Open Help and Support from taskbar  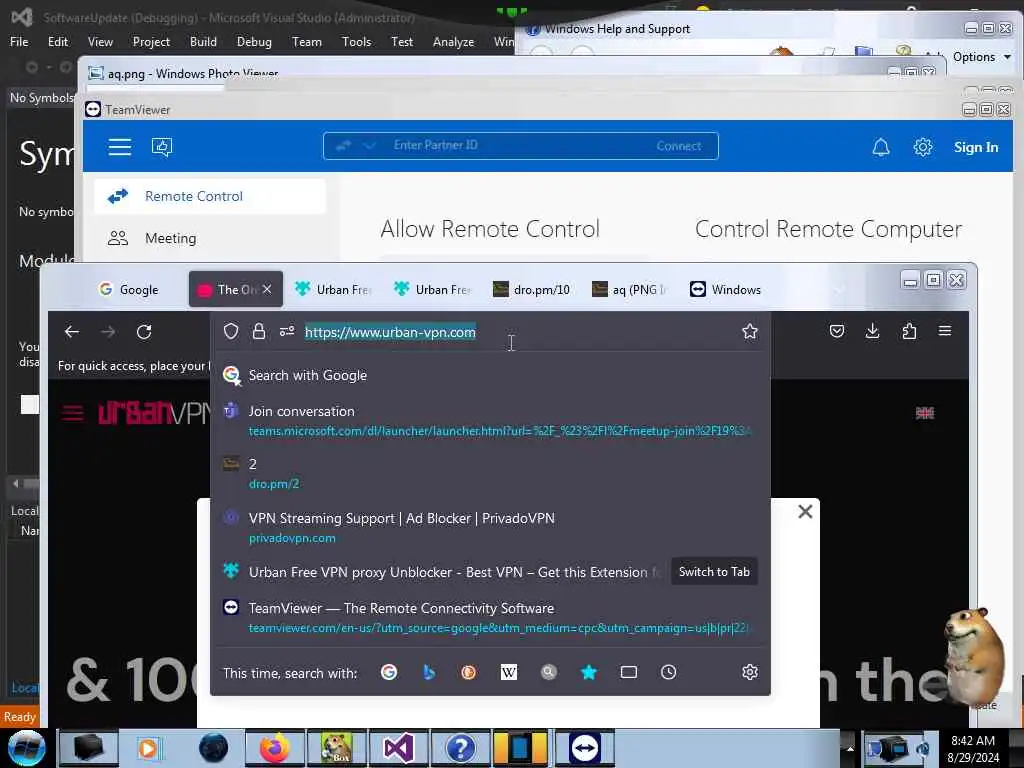[x=460, y=748]
